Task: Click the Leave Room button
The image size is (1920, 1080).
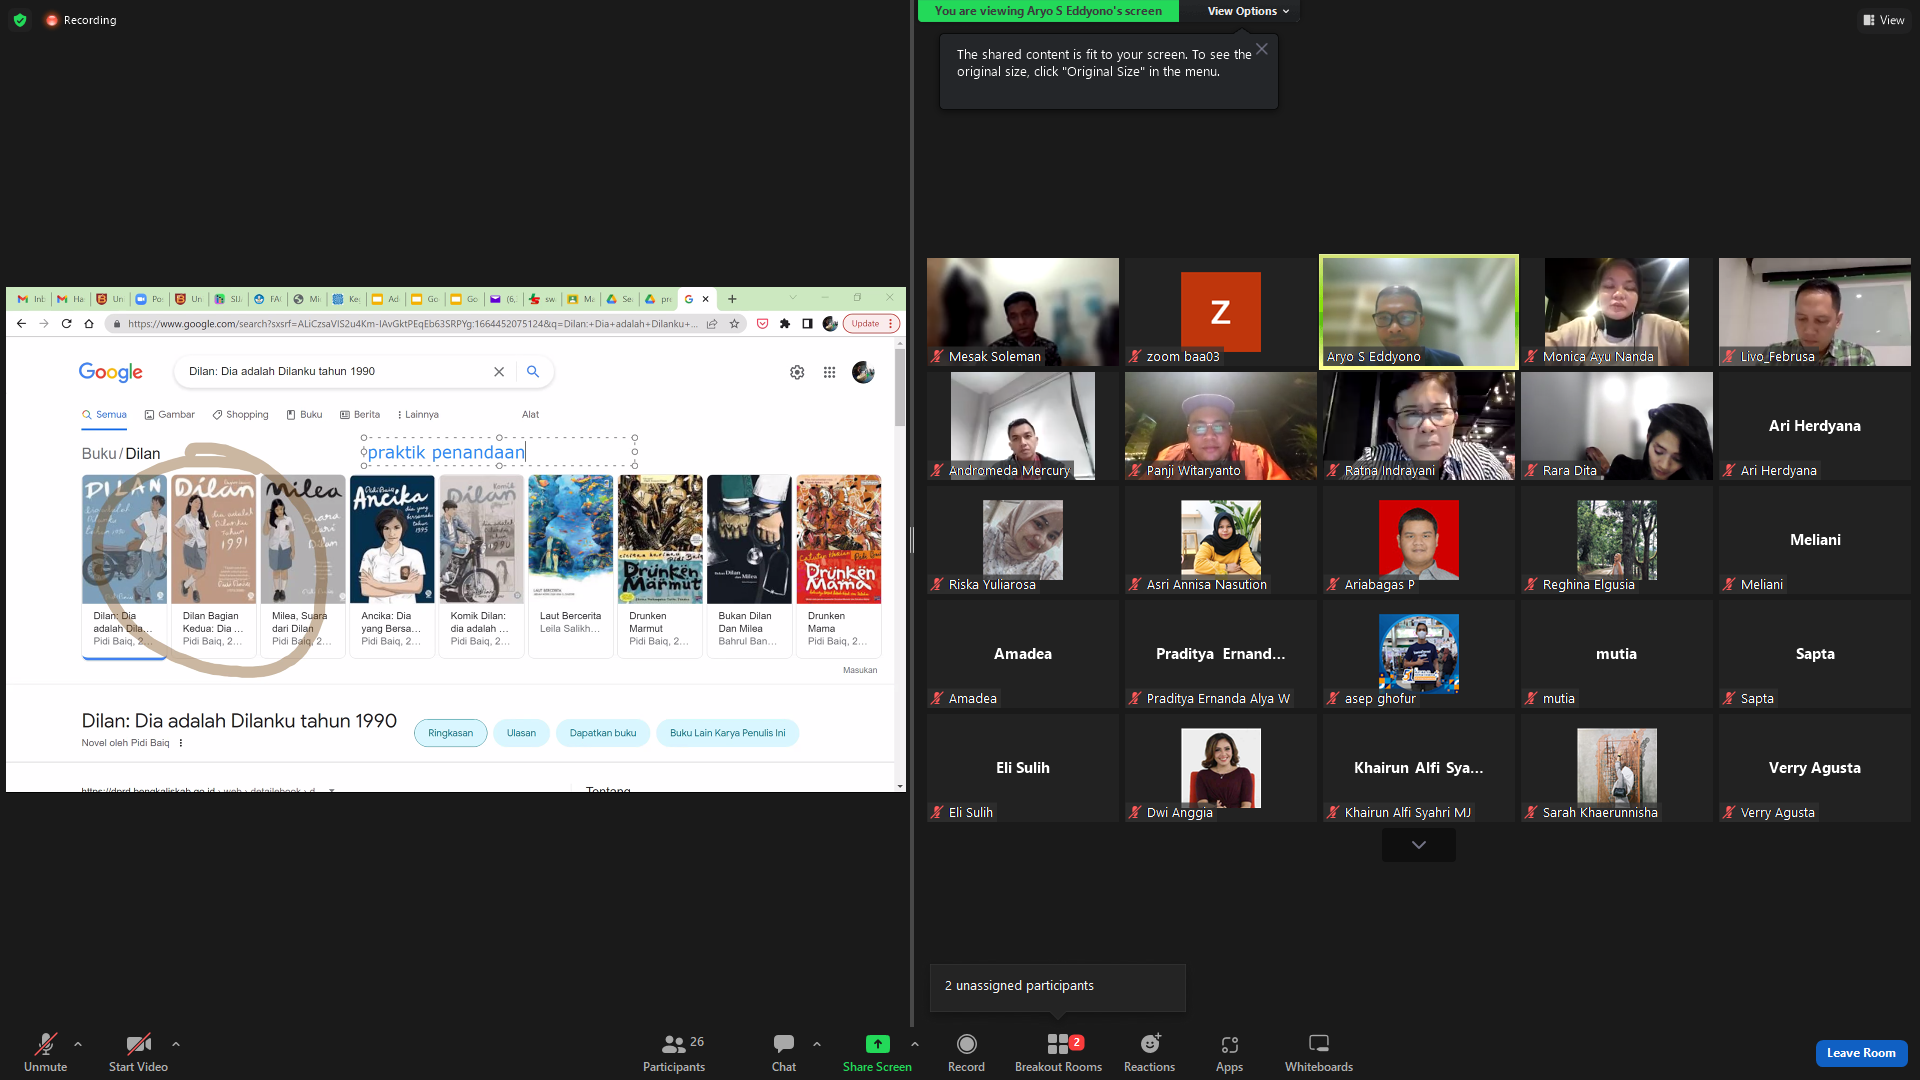Action: 1861,1053
